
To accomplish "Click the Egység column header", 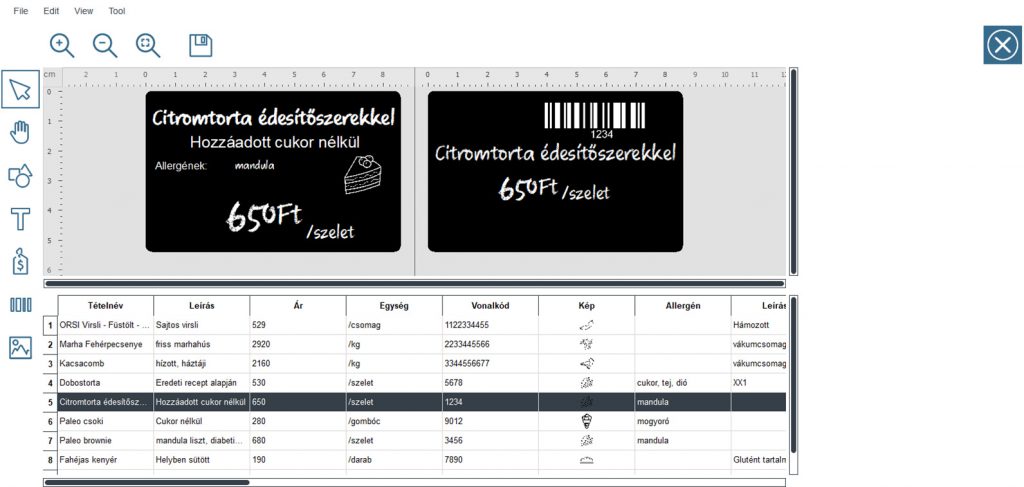I will coord(394,306).
